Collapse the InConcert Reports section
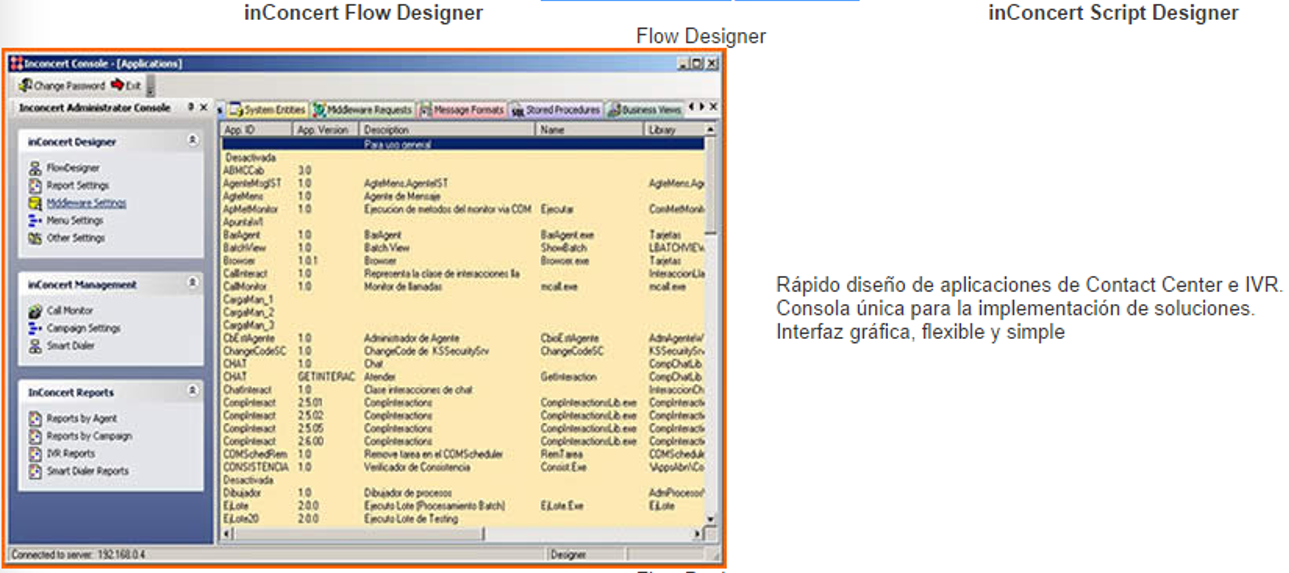This screenshot has height=573, width=1289. (x=192, y=392)
